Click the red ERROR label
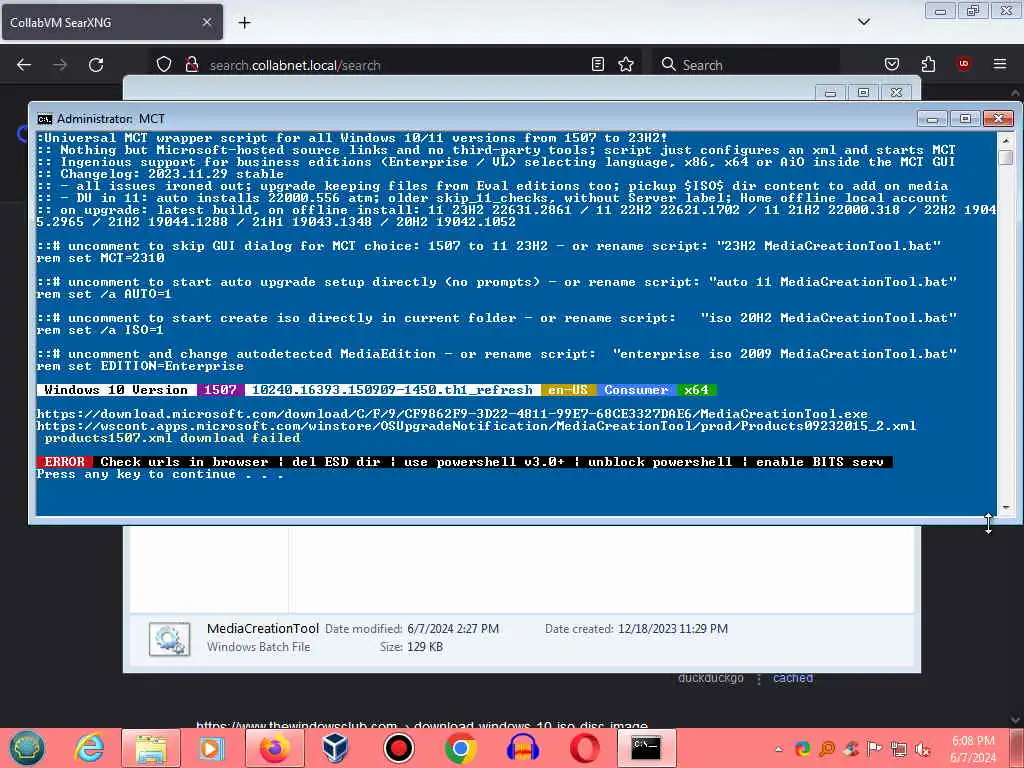1024x768 pixels. (x=65, y=462)
